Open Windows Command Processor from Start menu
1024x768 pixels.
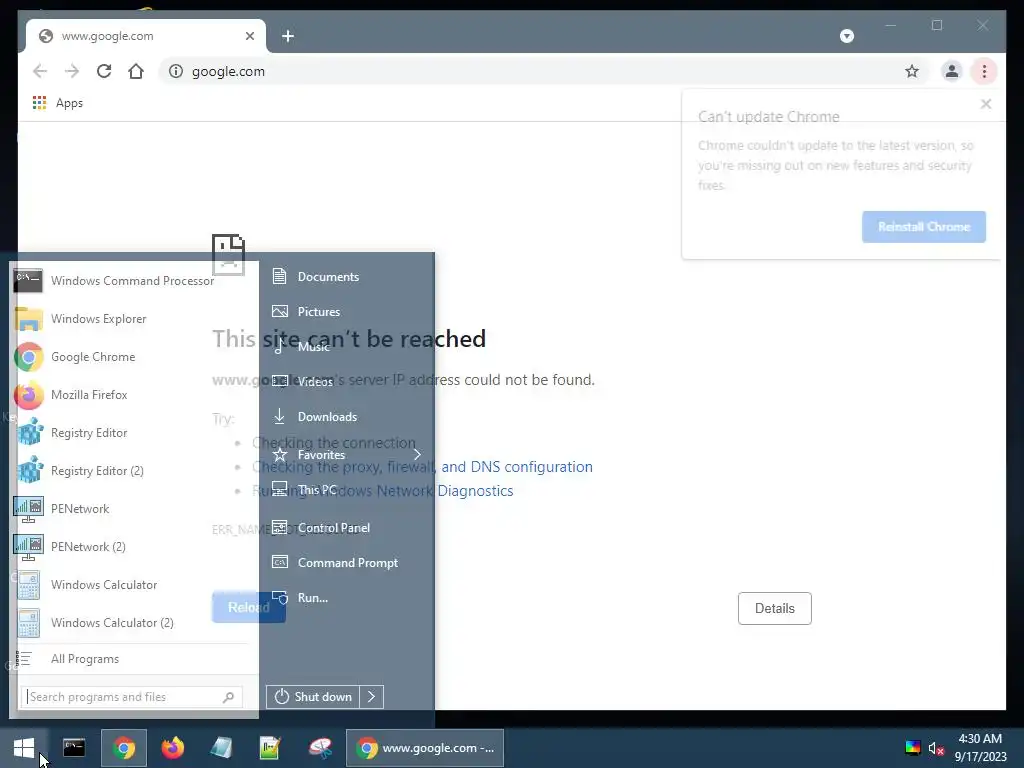pyautogui.click(x=134, y=281)
